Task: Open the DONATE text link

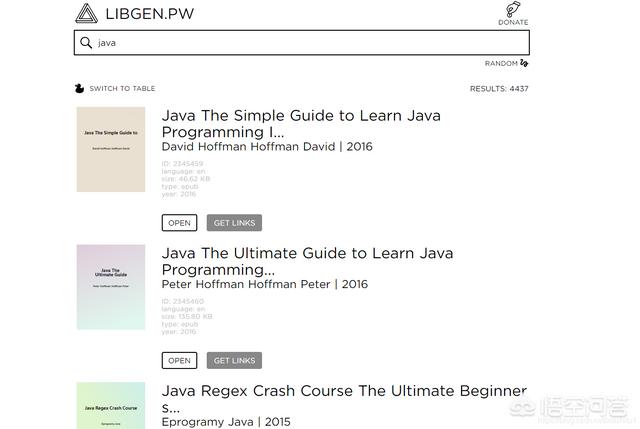Action: 513,22
